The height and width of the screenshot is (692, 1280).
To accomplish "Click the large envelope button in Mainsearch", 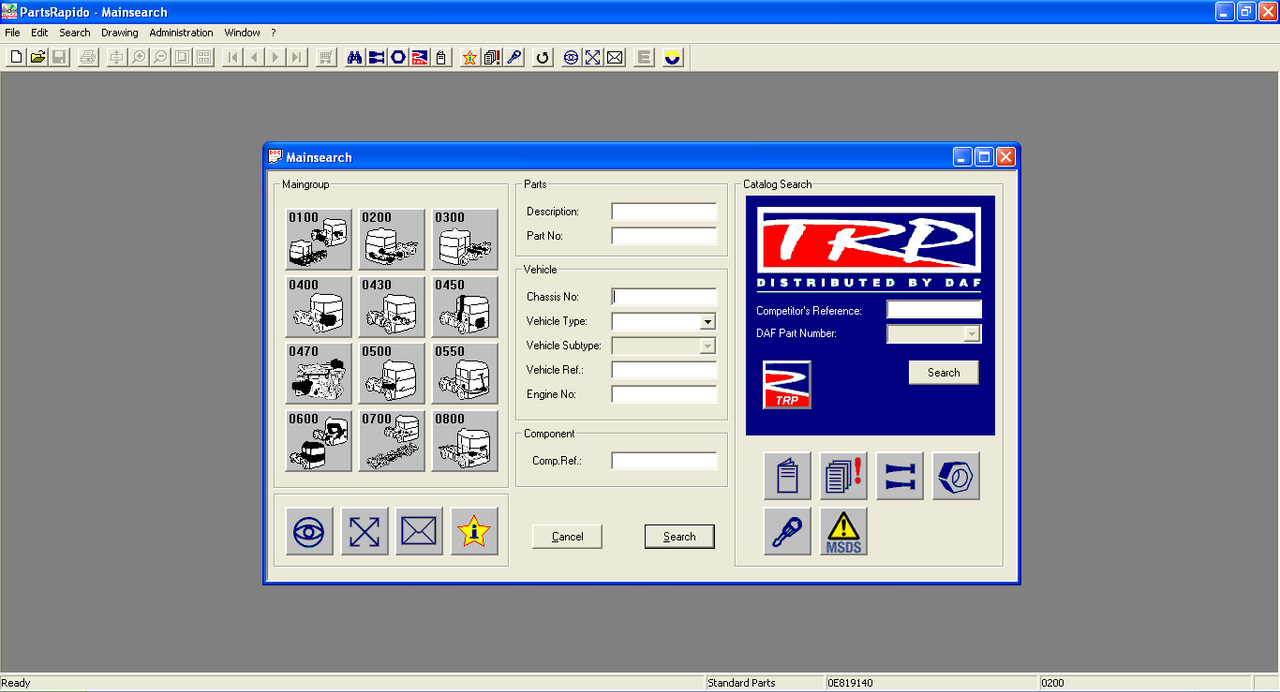I will [x=419, y=532].
